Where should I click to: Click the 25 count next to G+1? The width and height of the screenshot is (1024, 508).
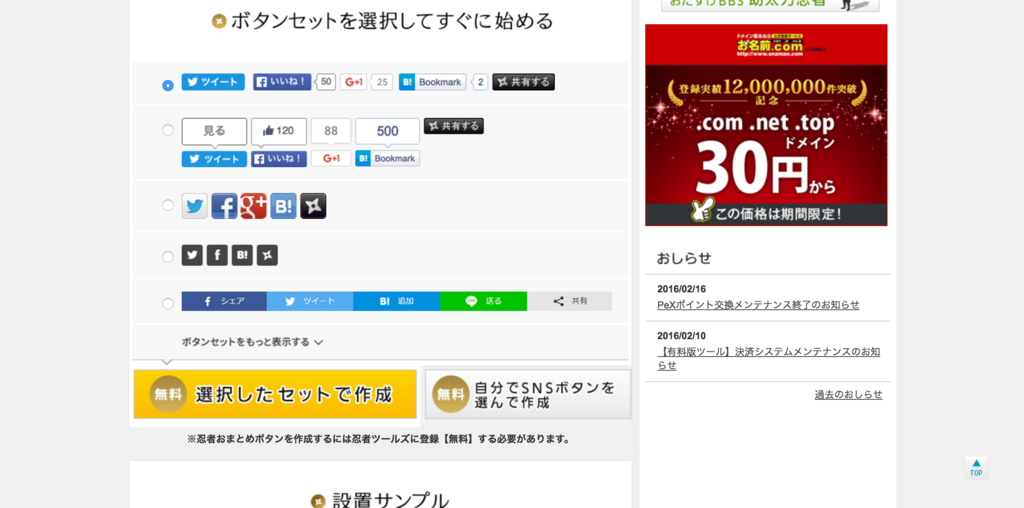coord(383,82)
